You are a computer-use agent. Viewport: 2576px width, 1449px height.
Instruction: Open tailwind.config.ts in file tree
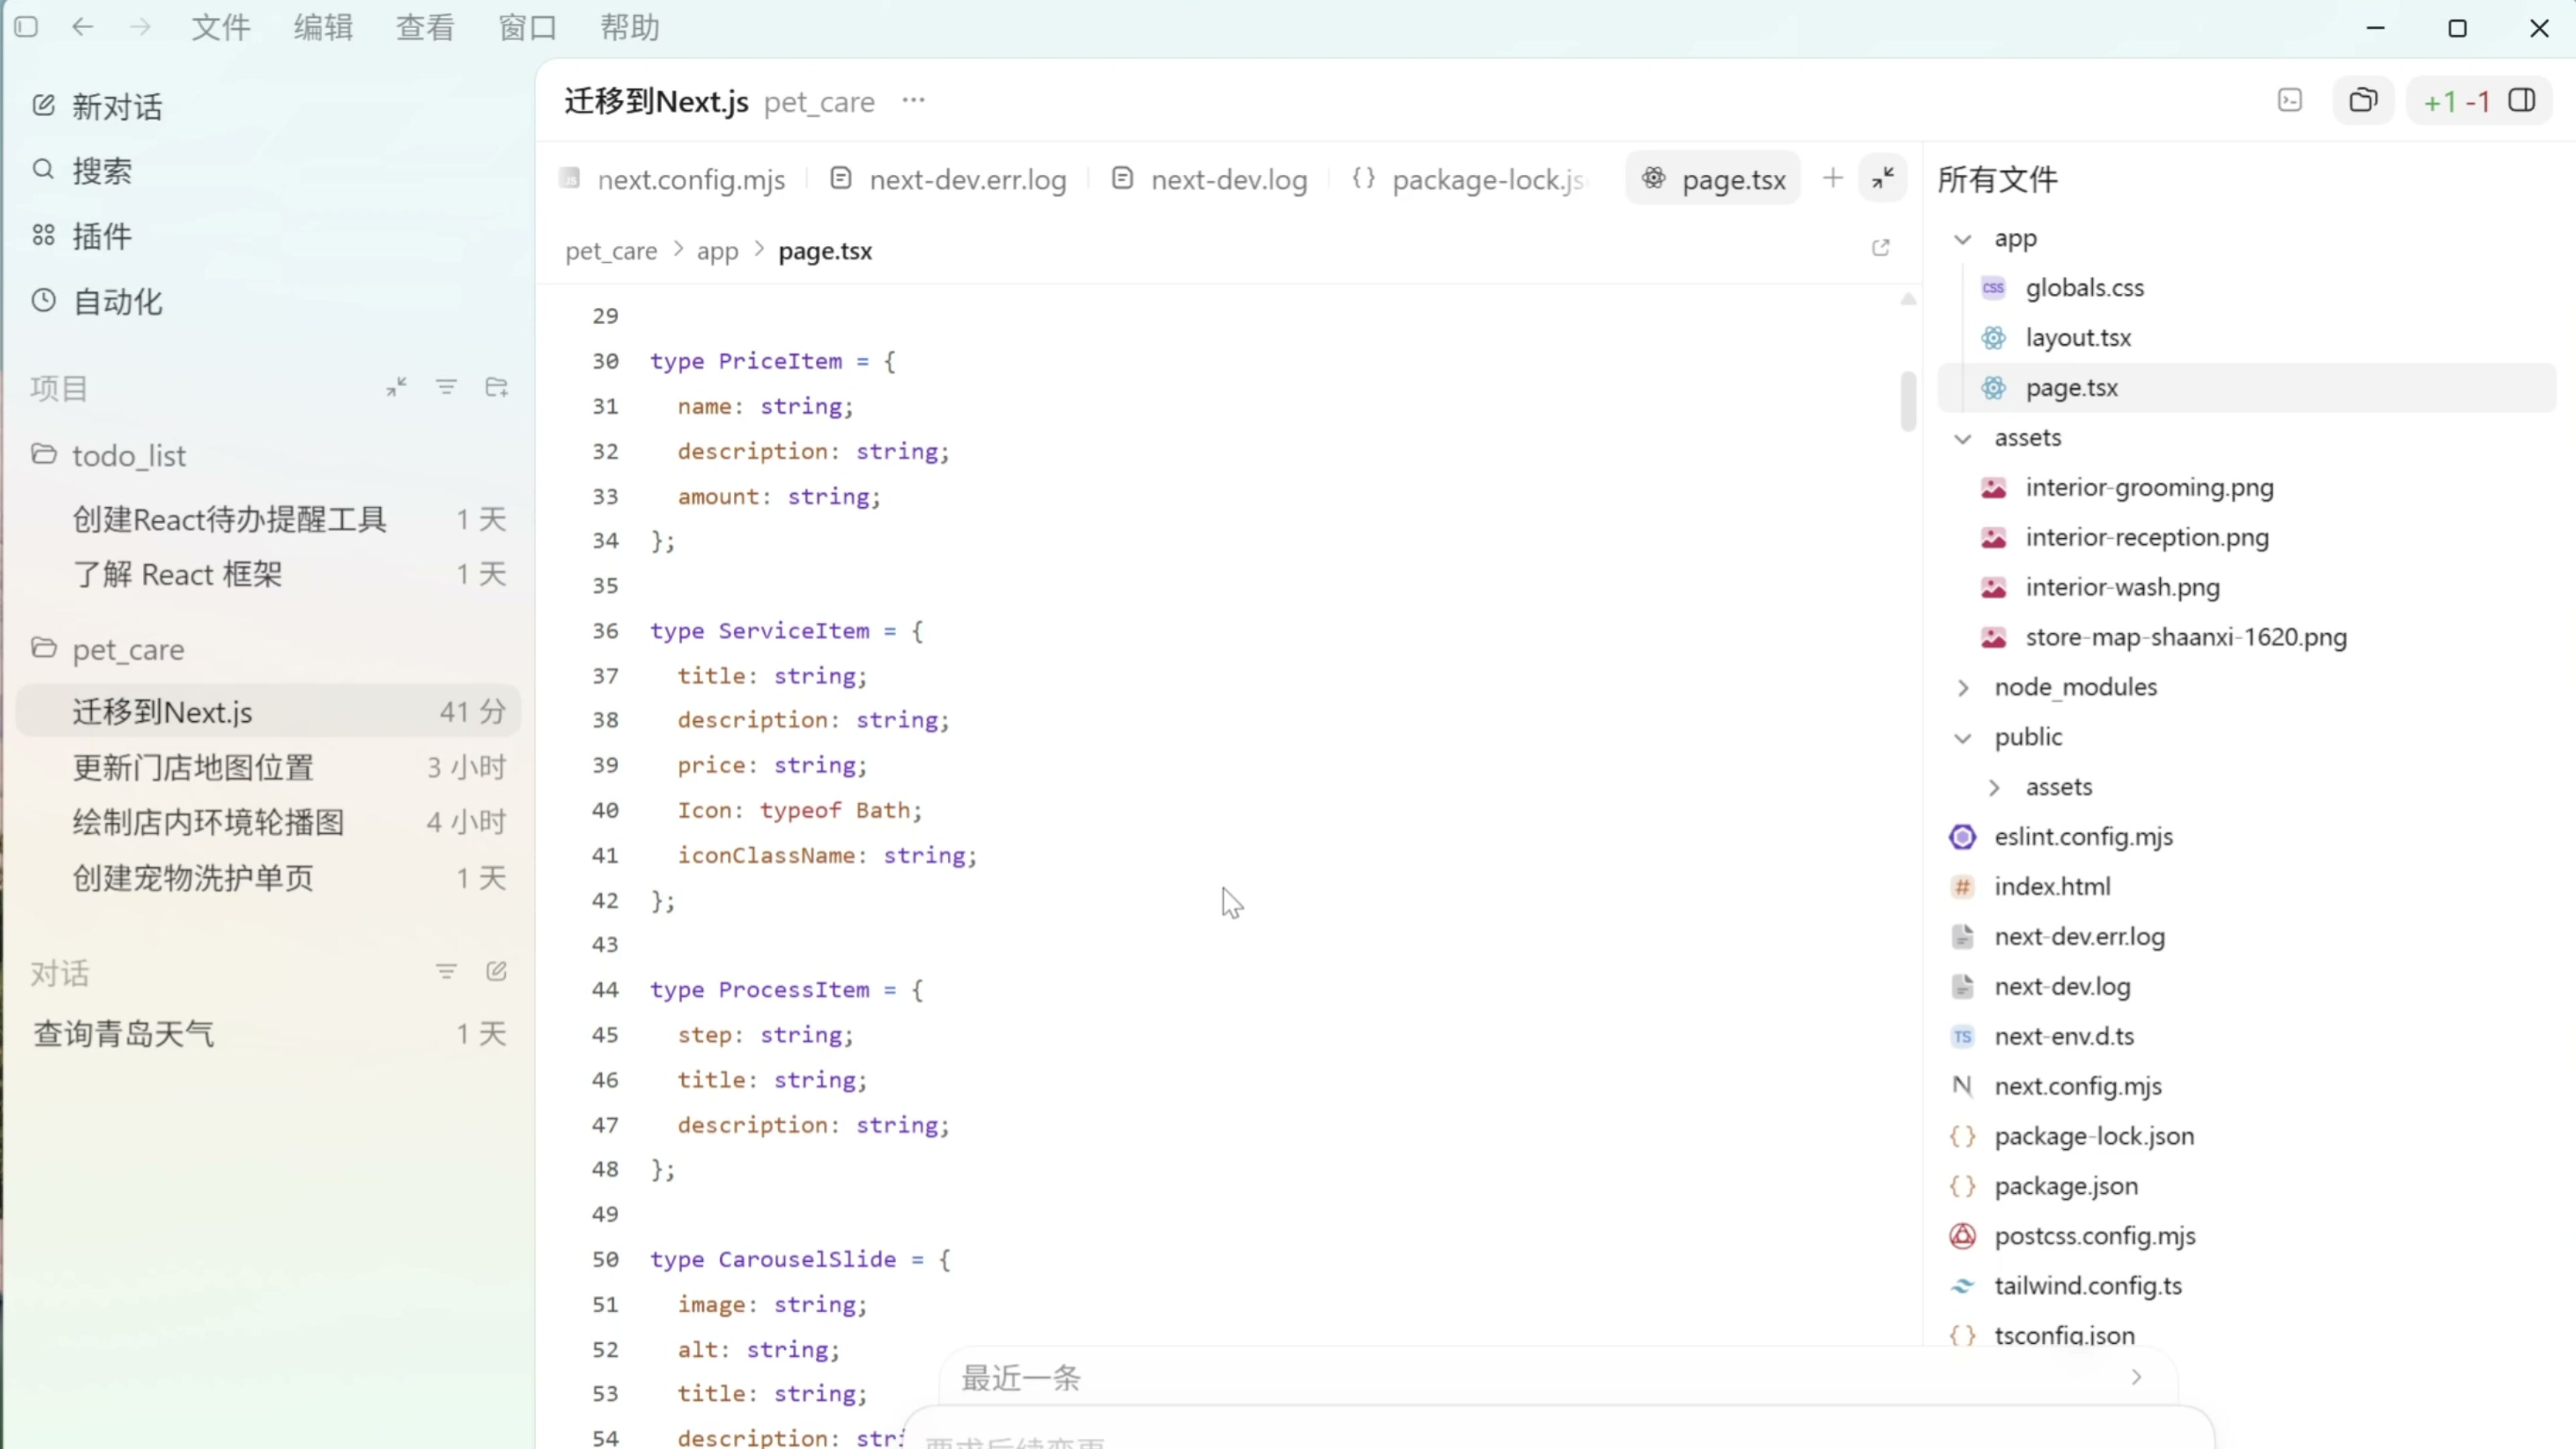coord(2087,1286)
